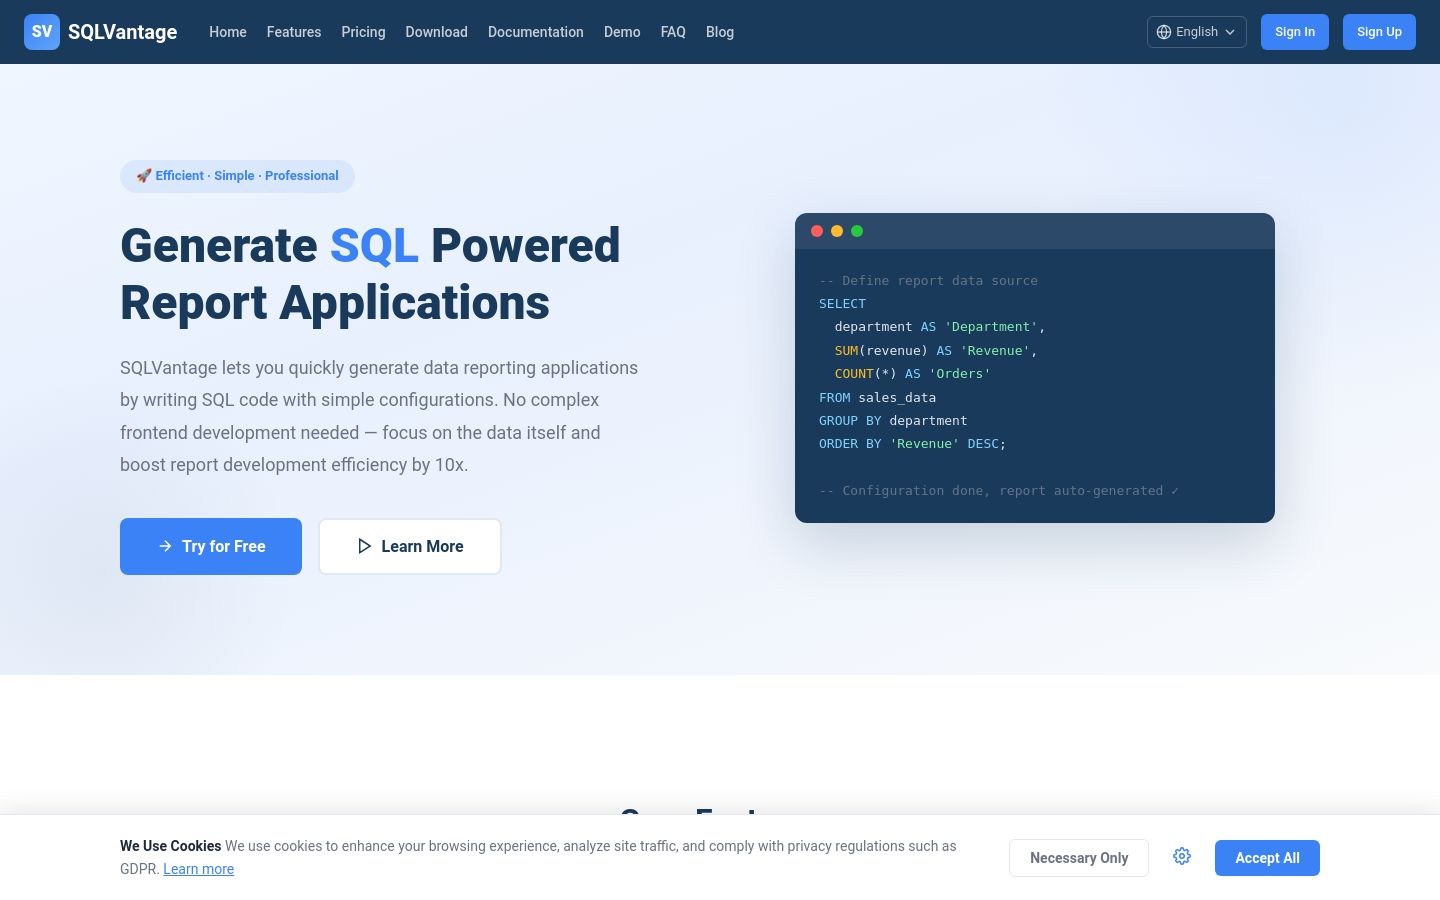Screen dimensions: 1440x900
Task: Click the "COUNT(*) AS 'Orders'" line
Action: pos(912,374)
